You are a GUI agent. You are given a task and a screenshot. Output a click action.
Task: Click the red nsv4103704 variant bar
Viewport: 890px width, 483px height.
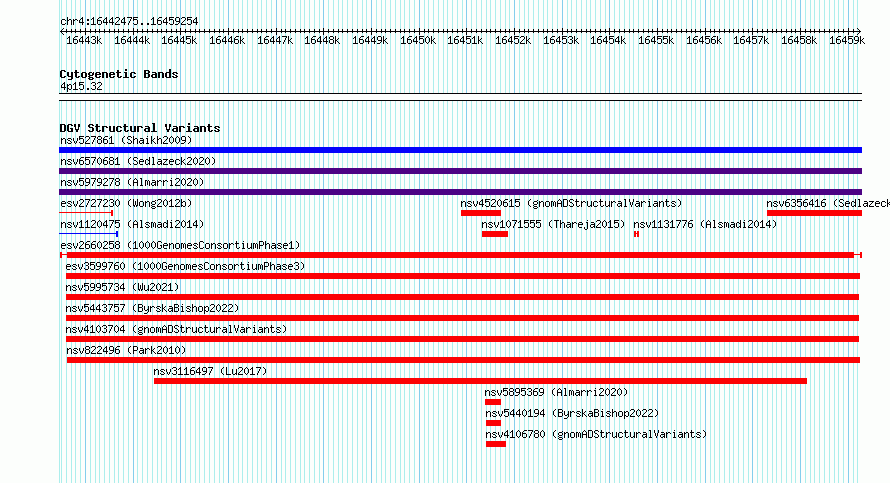[x=463, y=339]
